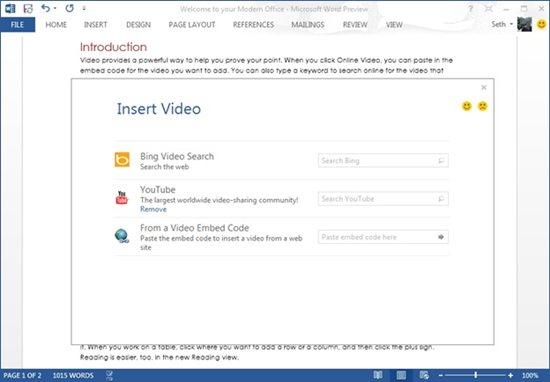Click the proofing errors status bar icon

coord(109,376)
